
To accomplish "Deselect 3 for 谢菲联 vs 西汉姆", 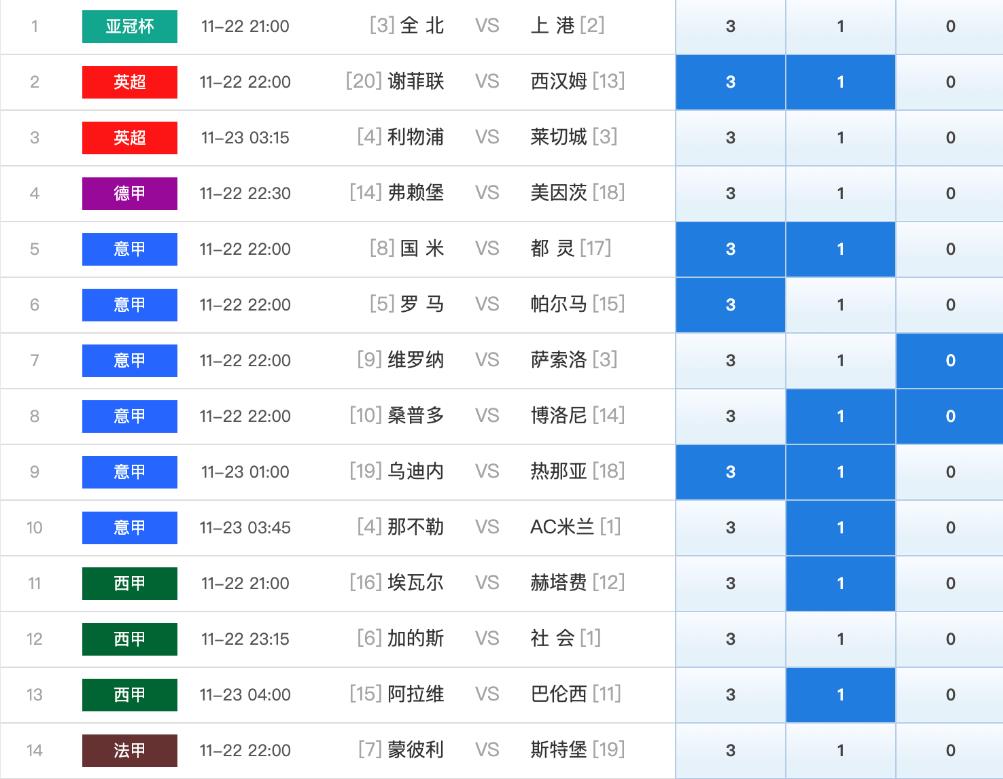I will click(731, 82).
